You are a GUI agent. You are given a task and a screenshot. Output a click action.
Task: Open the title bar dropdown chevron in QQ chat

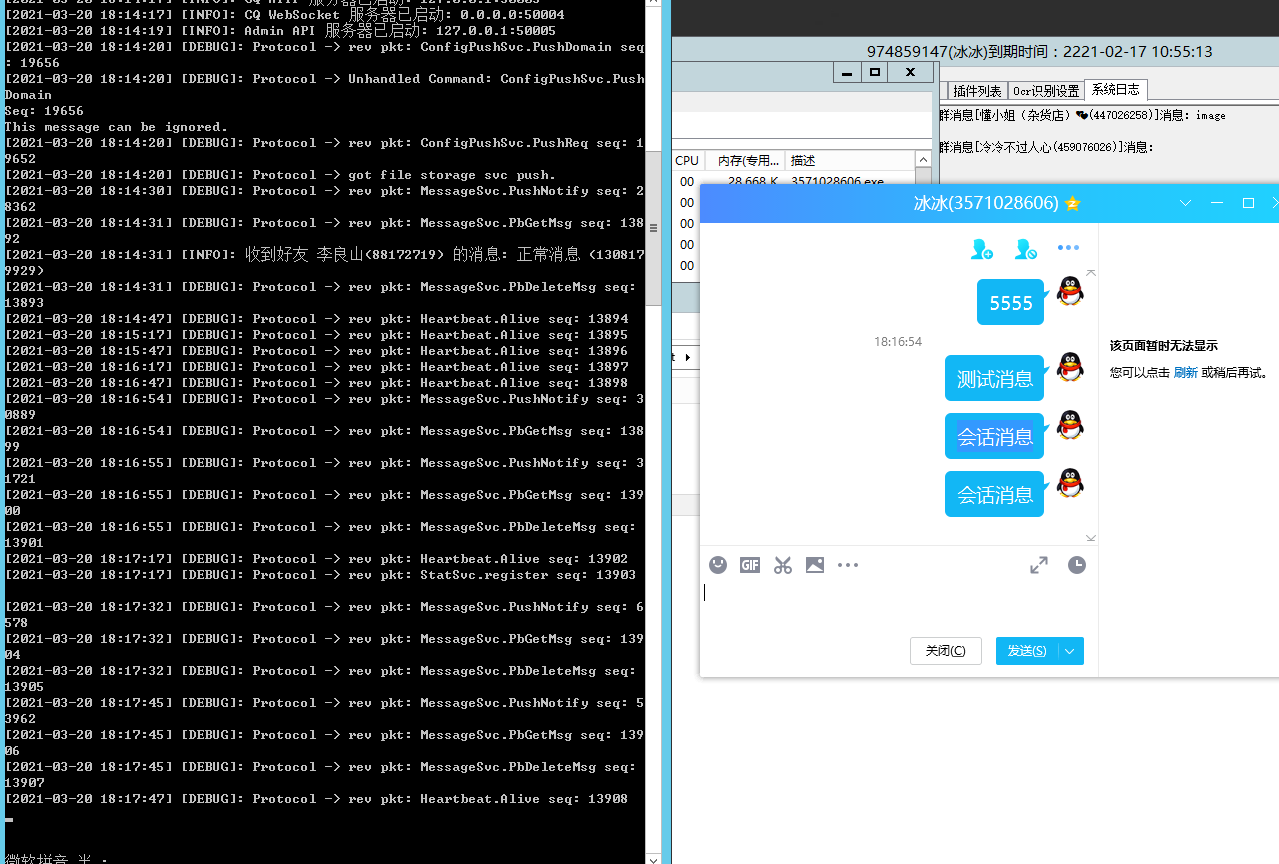(1186, 203)
